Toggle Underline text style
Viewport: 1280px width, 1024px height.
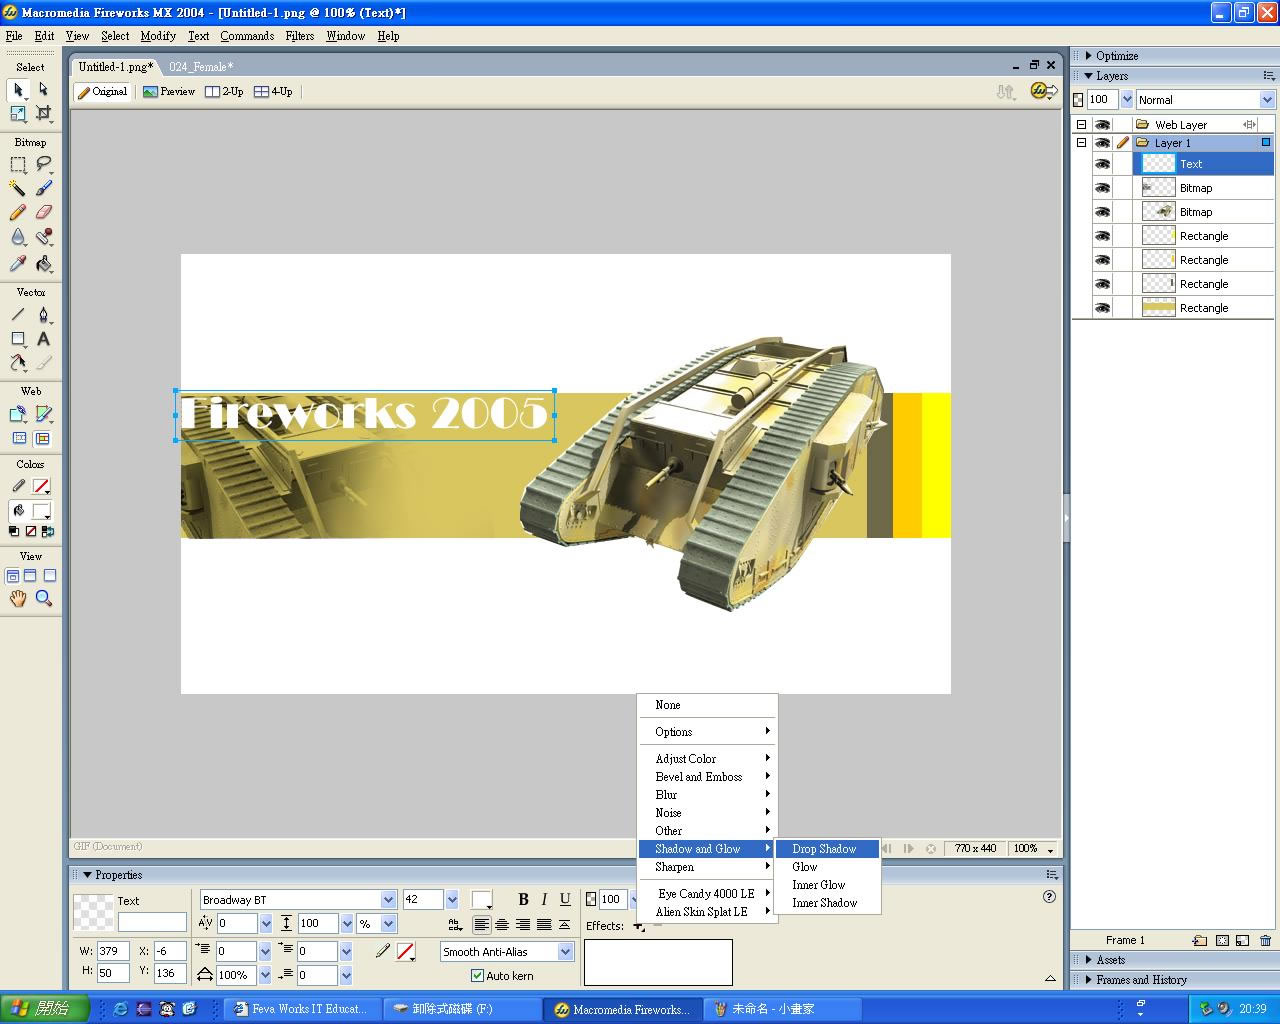coord(565,899)
